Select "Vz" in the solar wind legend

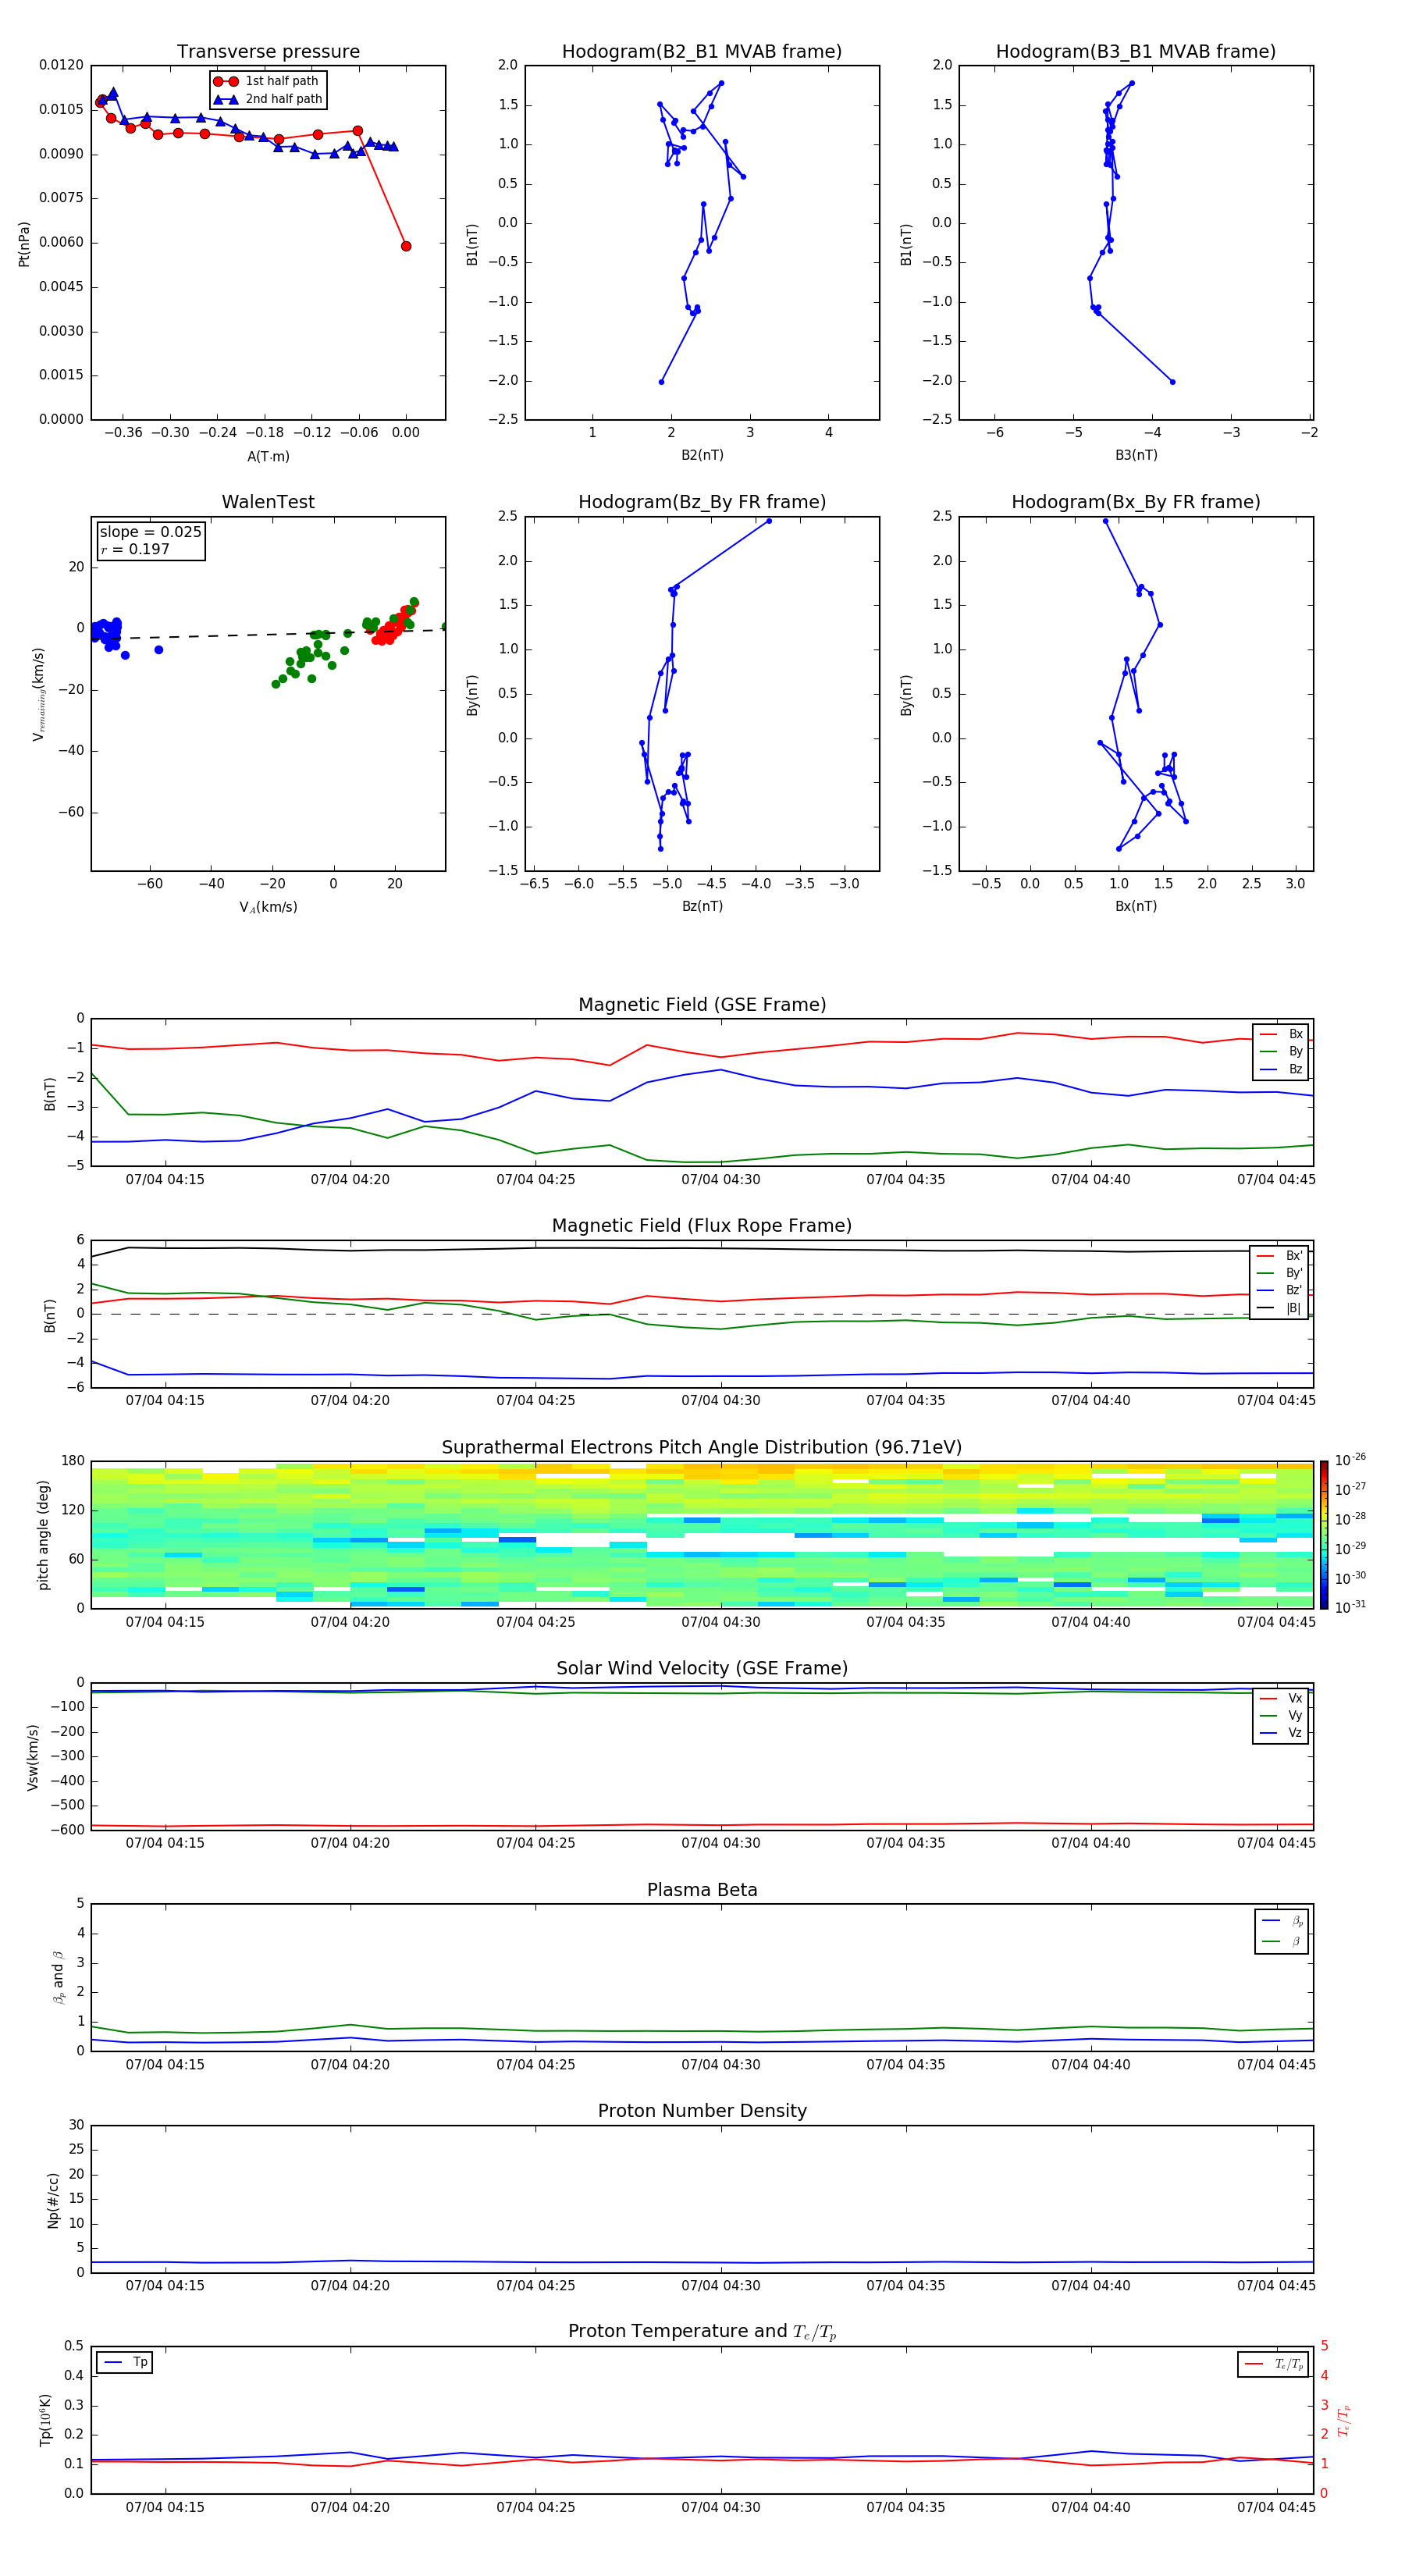pos(1295,1733)
